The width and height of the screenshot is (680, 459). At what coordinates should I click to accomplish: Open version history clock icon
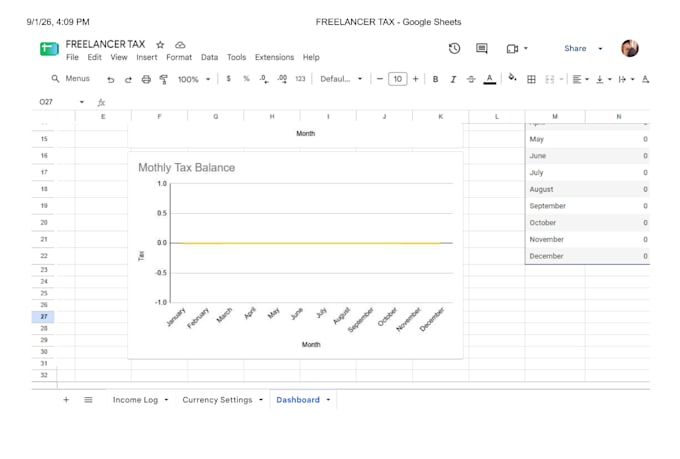pyautogui.click(x=454, y=48)
